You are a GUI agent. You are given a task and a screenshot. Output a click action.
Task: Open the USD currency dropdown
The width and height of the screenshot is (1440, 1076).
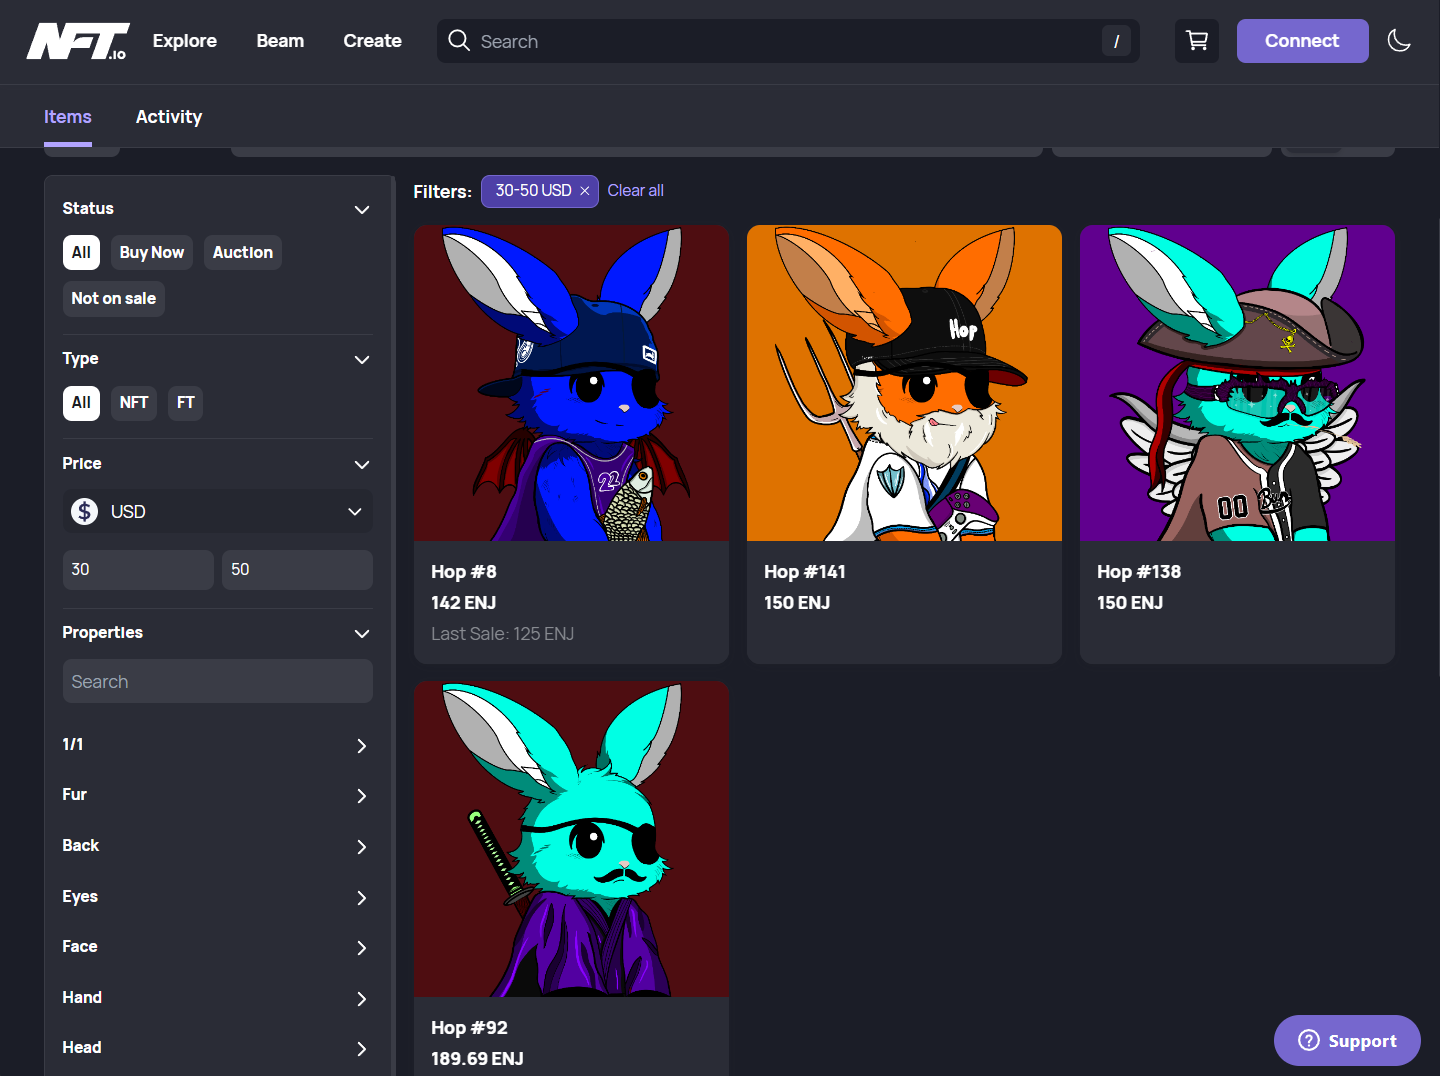click(x=218, y=511)
